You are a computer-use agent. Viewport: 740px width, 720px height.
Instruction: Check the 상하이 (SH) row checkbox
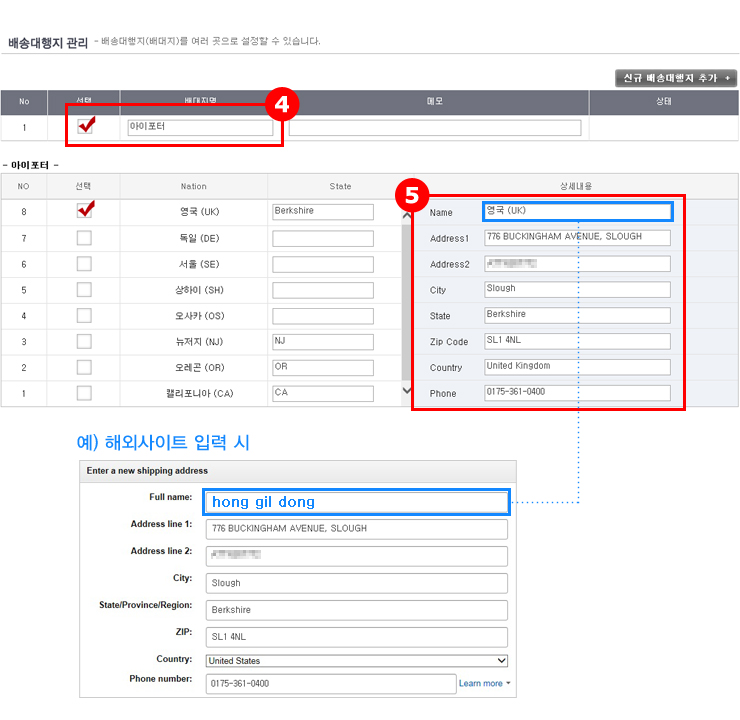tap(84, 290)
